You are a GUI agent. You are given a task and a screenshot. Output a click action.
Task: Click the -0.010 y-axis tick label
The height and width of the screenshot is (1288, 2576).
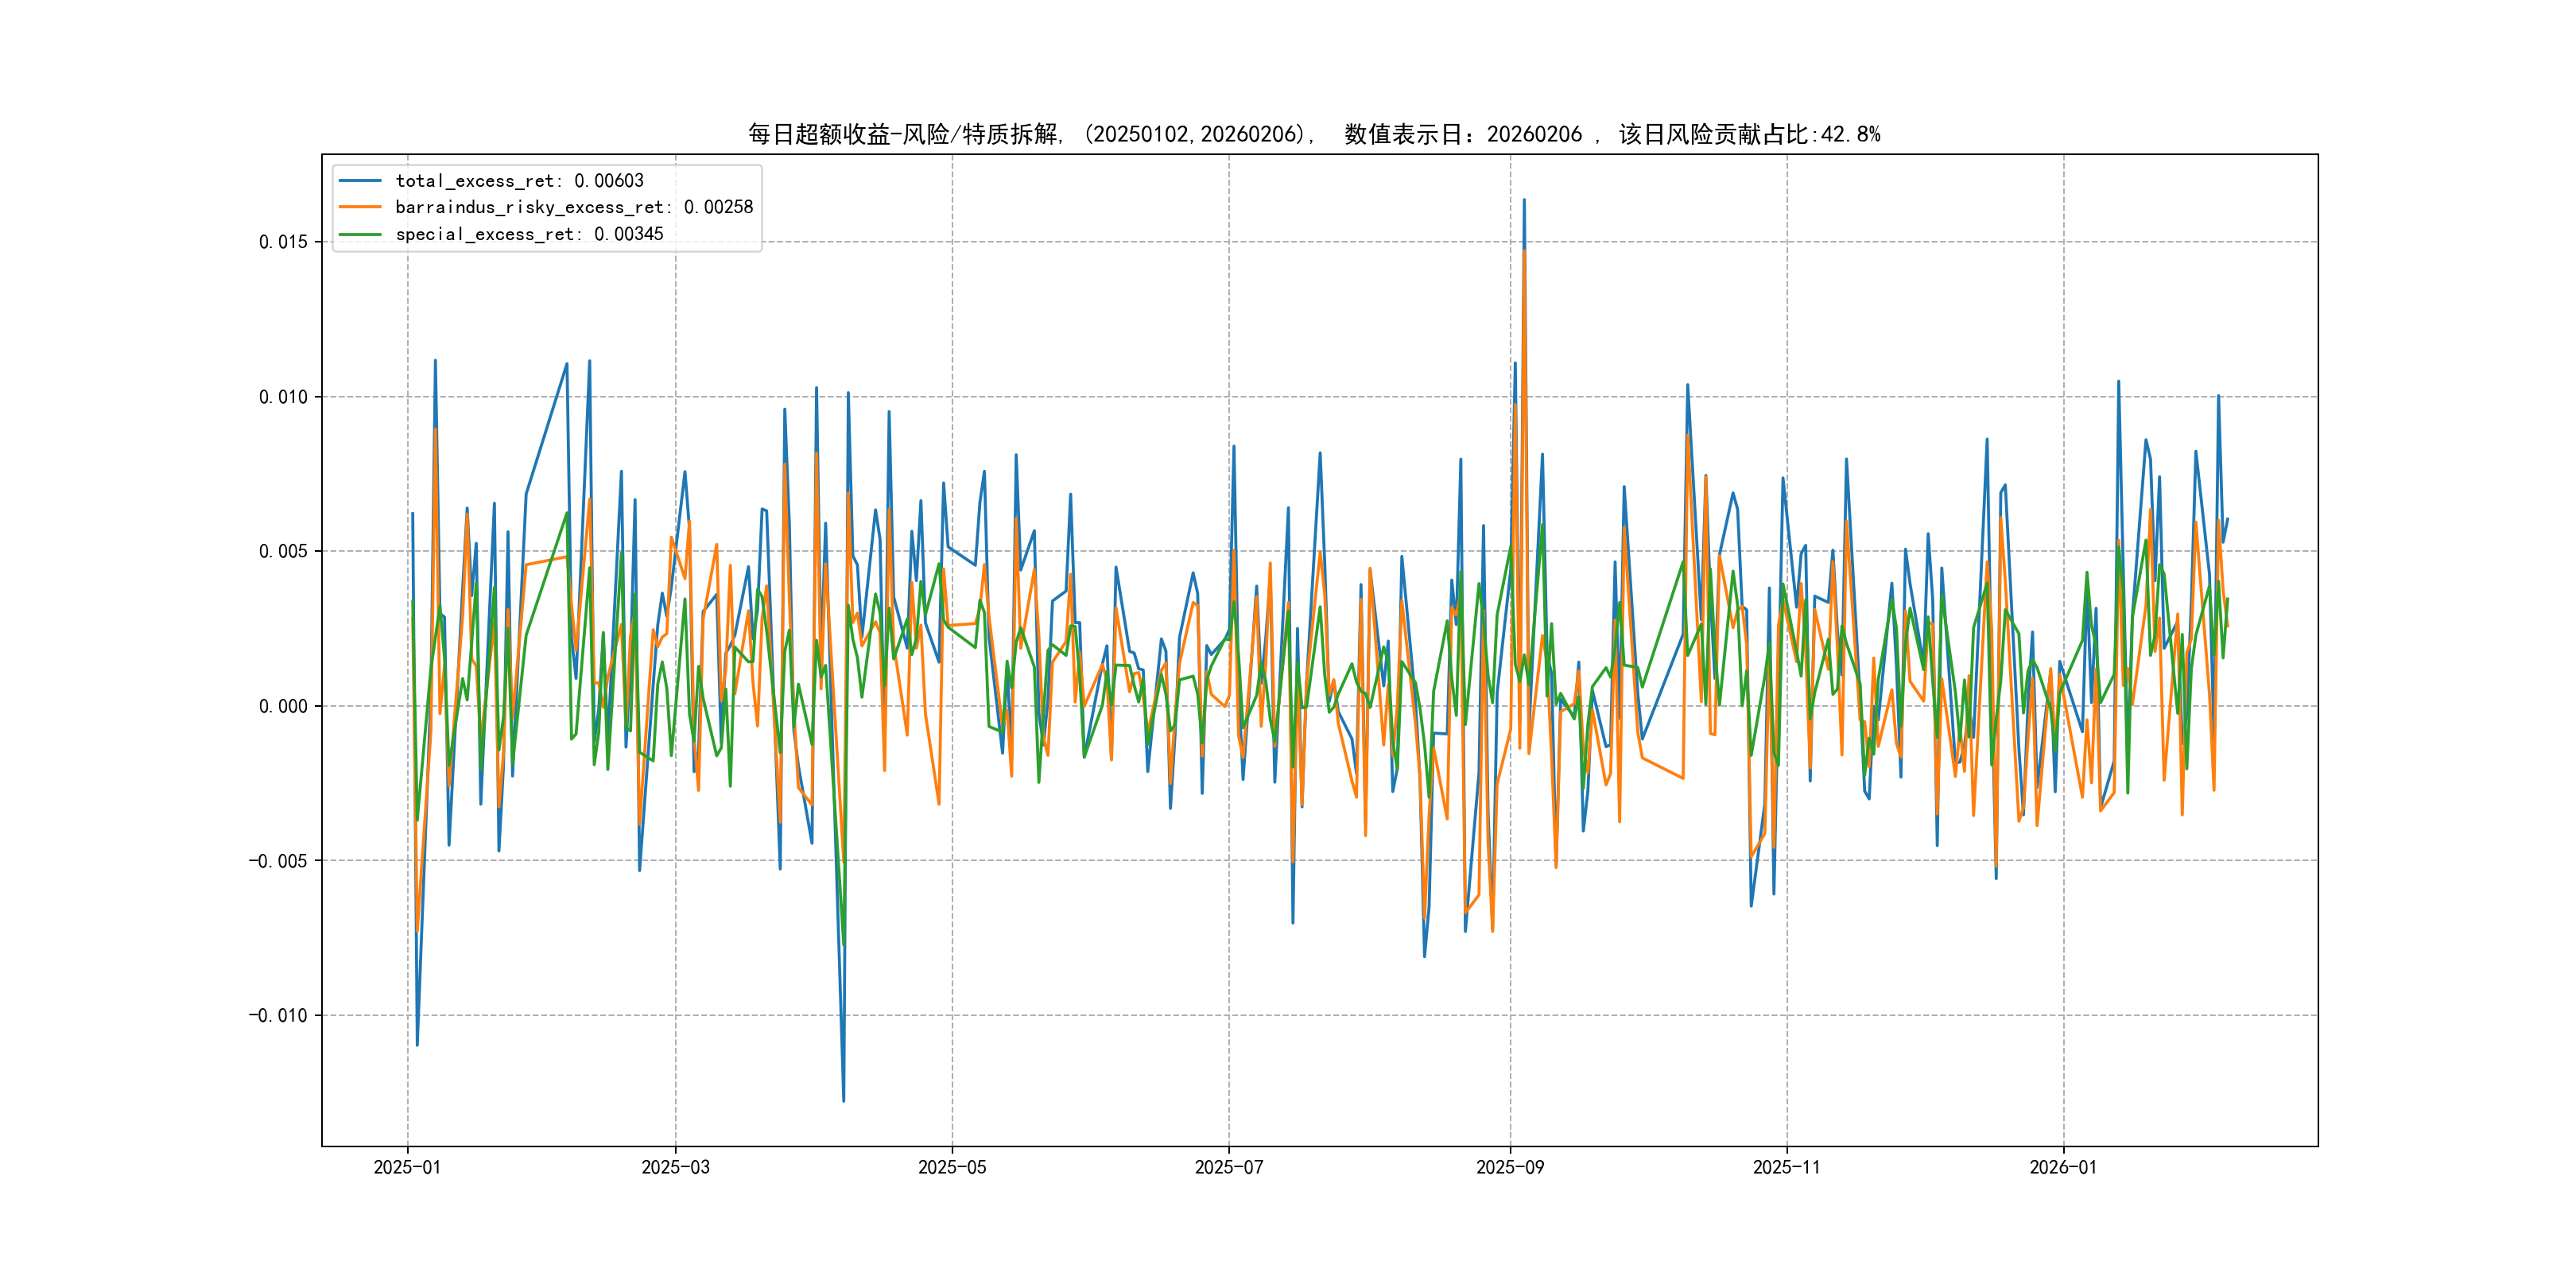278,1016
